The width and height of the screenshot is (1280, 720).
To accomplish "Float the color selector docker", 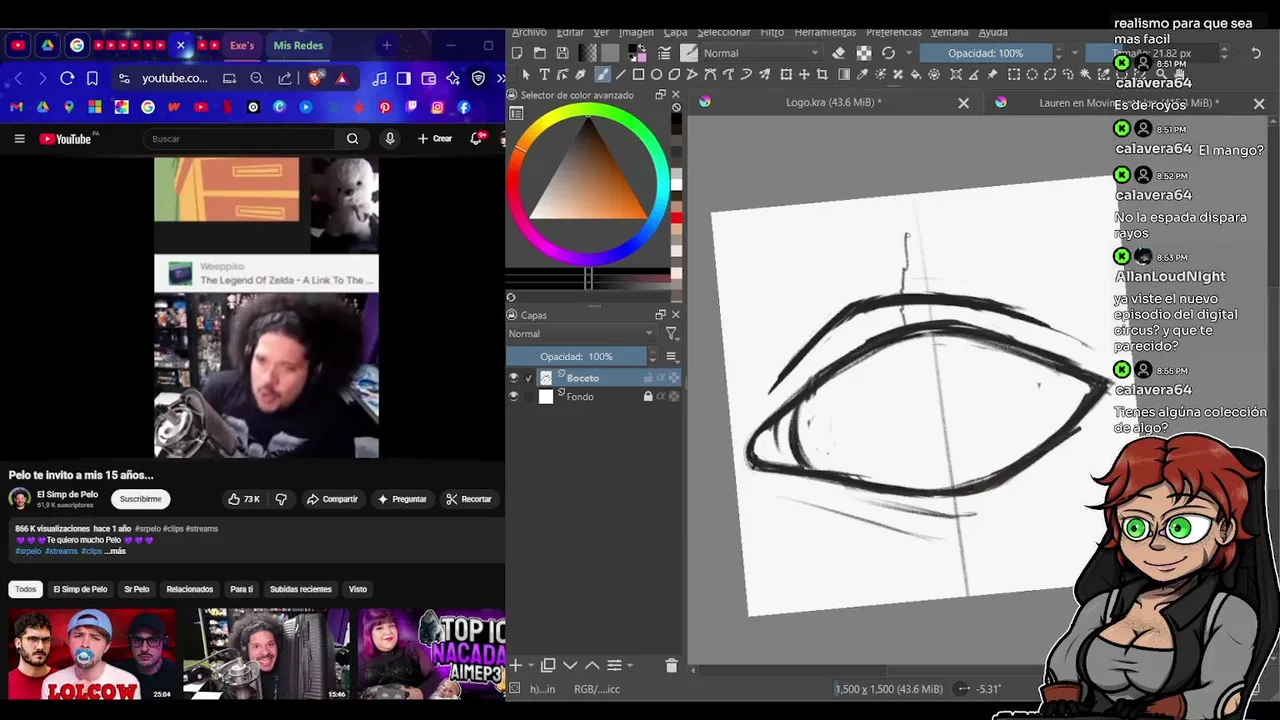I will [660, 95].
